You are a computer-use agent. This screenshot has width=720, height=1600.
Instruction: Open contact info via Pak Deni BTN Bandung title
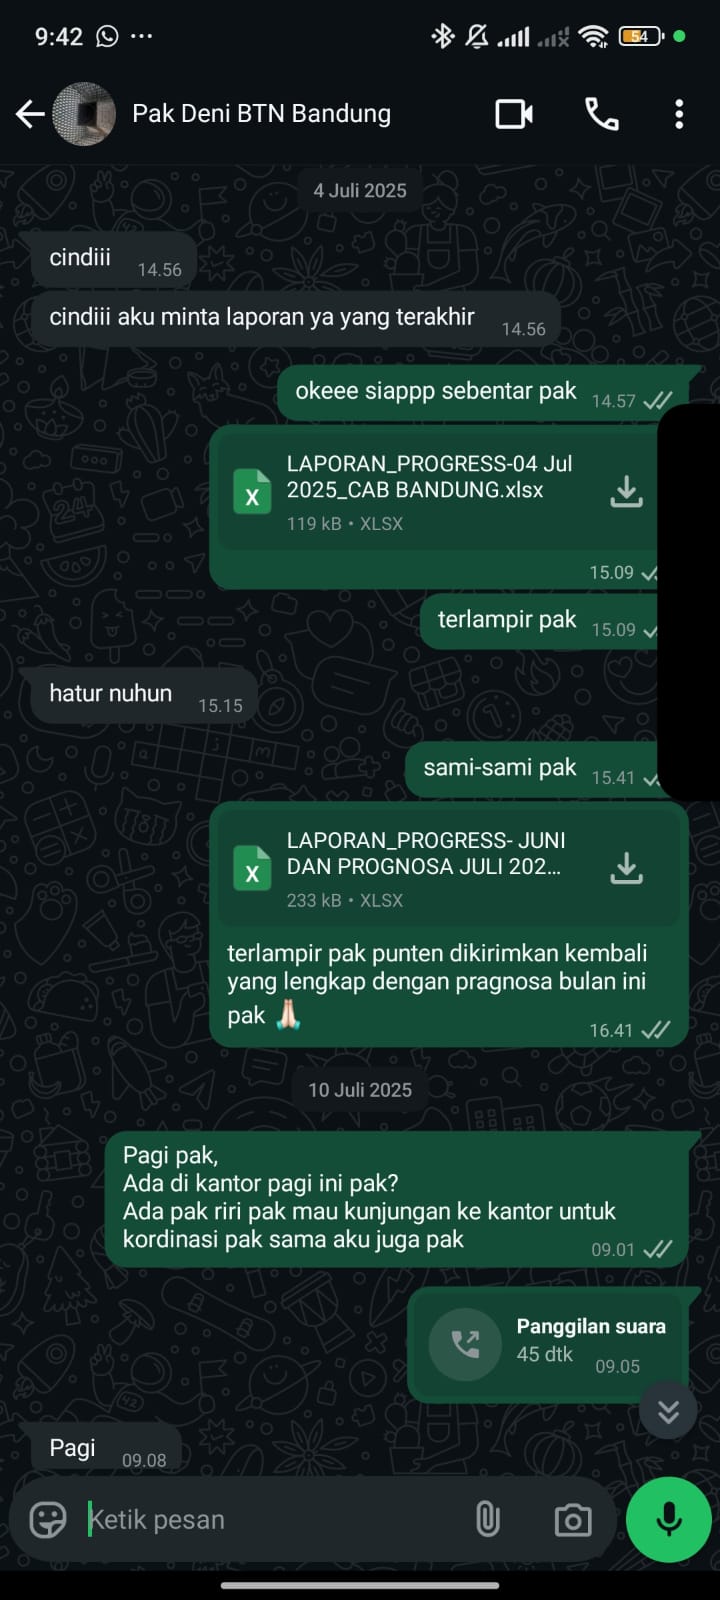(x=262, y=114)
